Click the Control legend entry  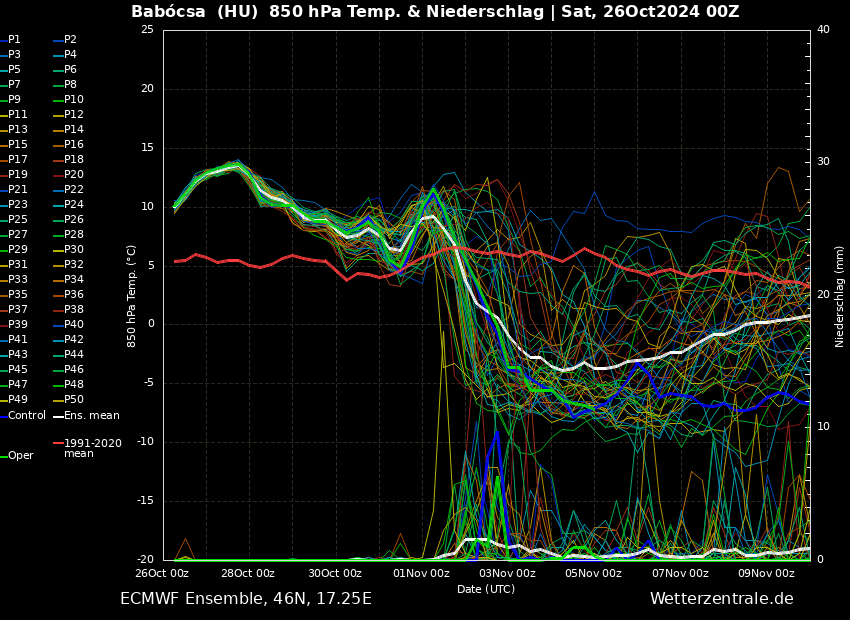[x=27, y=415]
